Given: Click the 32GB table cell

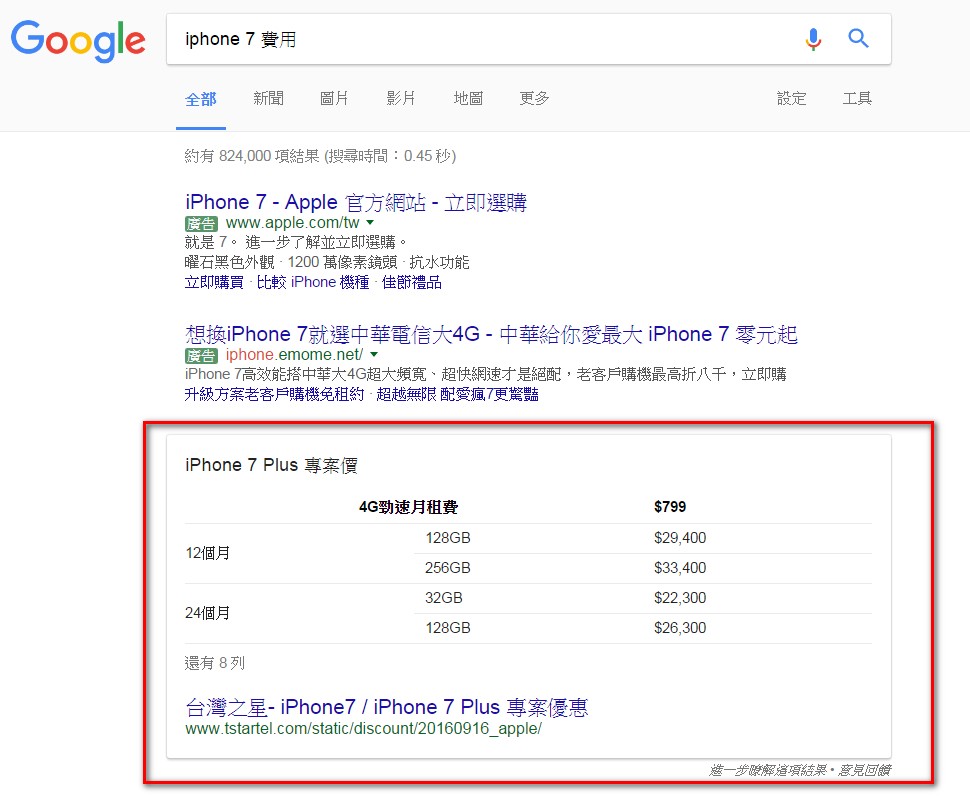Looking at the screenshot, I should pyautogui.click(x=444, y=598).
